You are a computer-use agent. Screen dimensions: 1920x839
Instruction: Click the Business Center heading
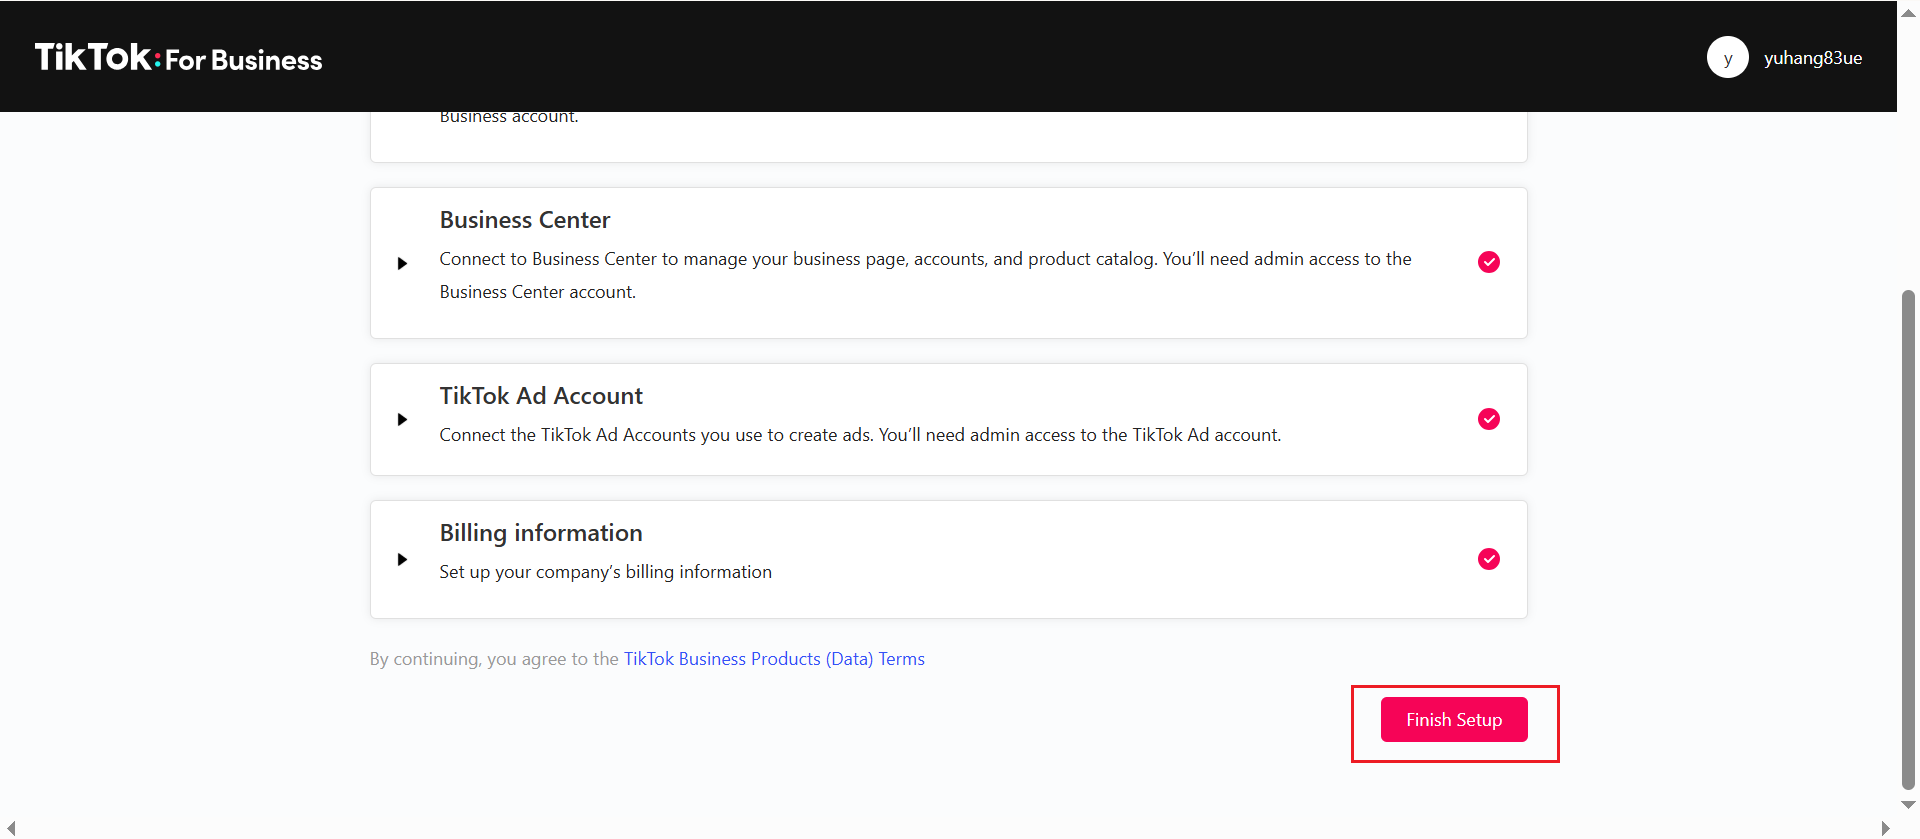tap(525, 220)
